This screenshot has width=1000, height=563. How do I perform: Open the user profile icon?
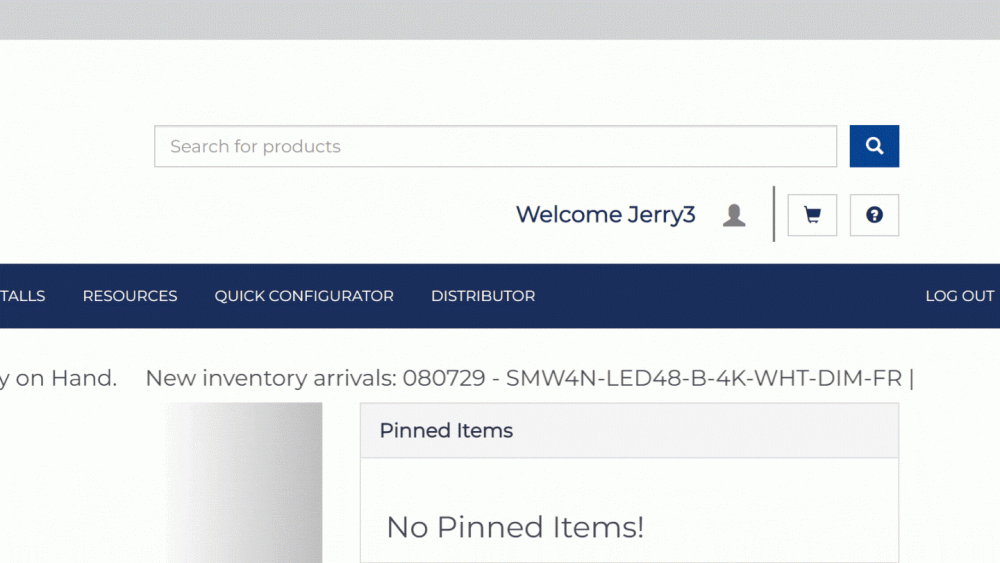[x=734, y=215]
